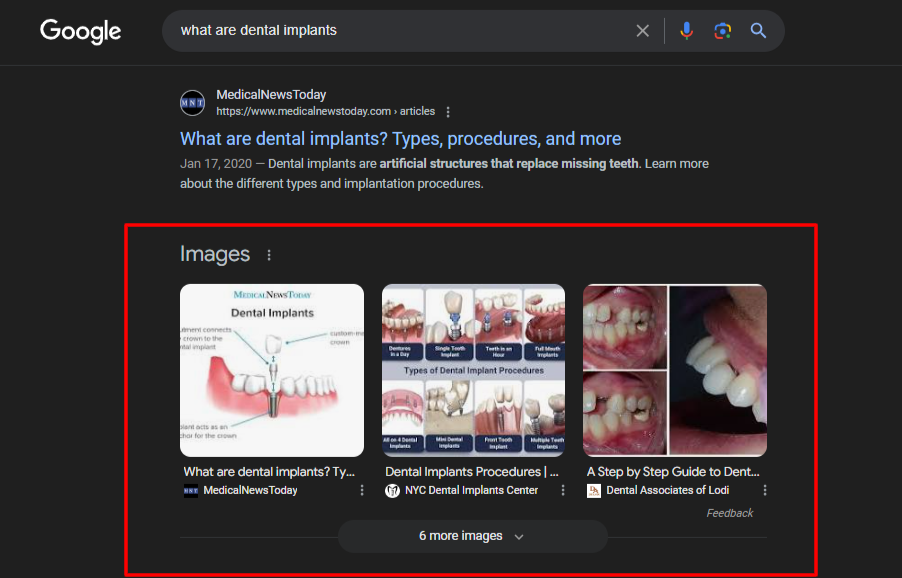902x578 pixels.
Task: Open the Types of Dental Implant Procedures thumbnail
Action: point(473,370)
